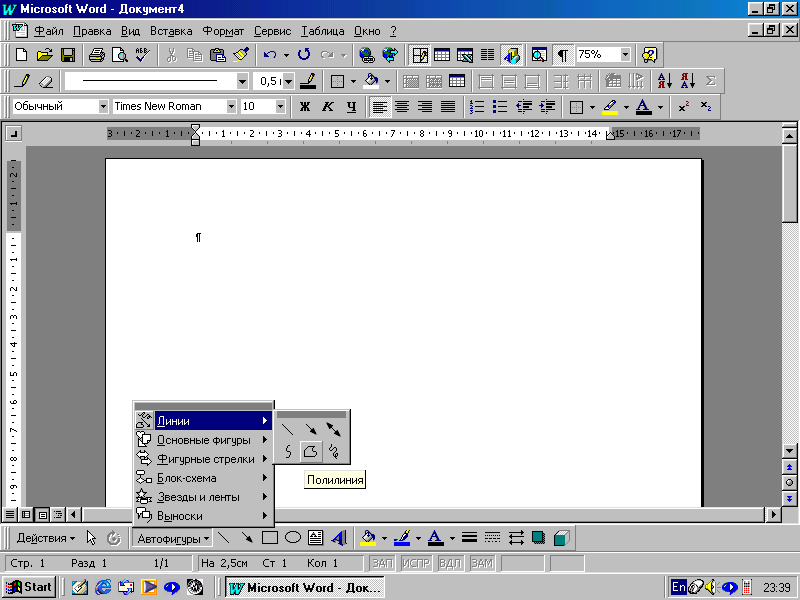Open the shadow settings icon
The image size is (800, 600).
[538, 538]
